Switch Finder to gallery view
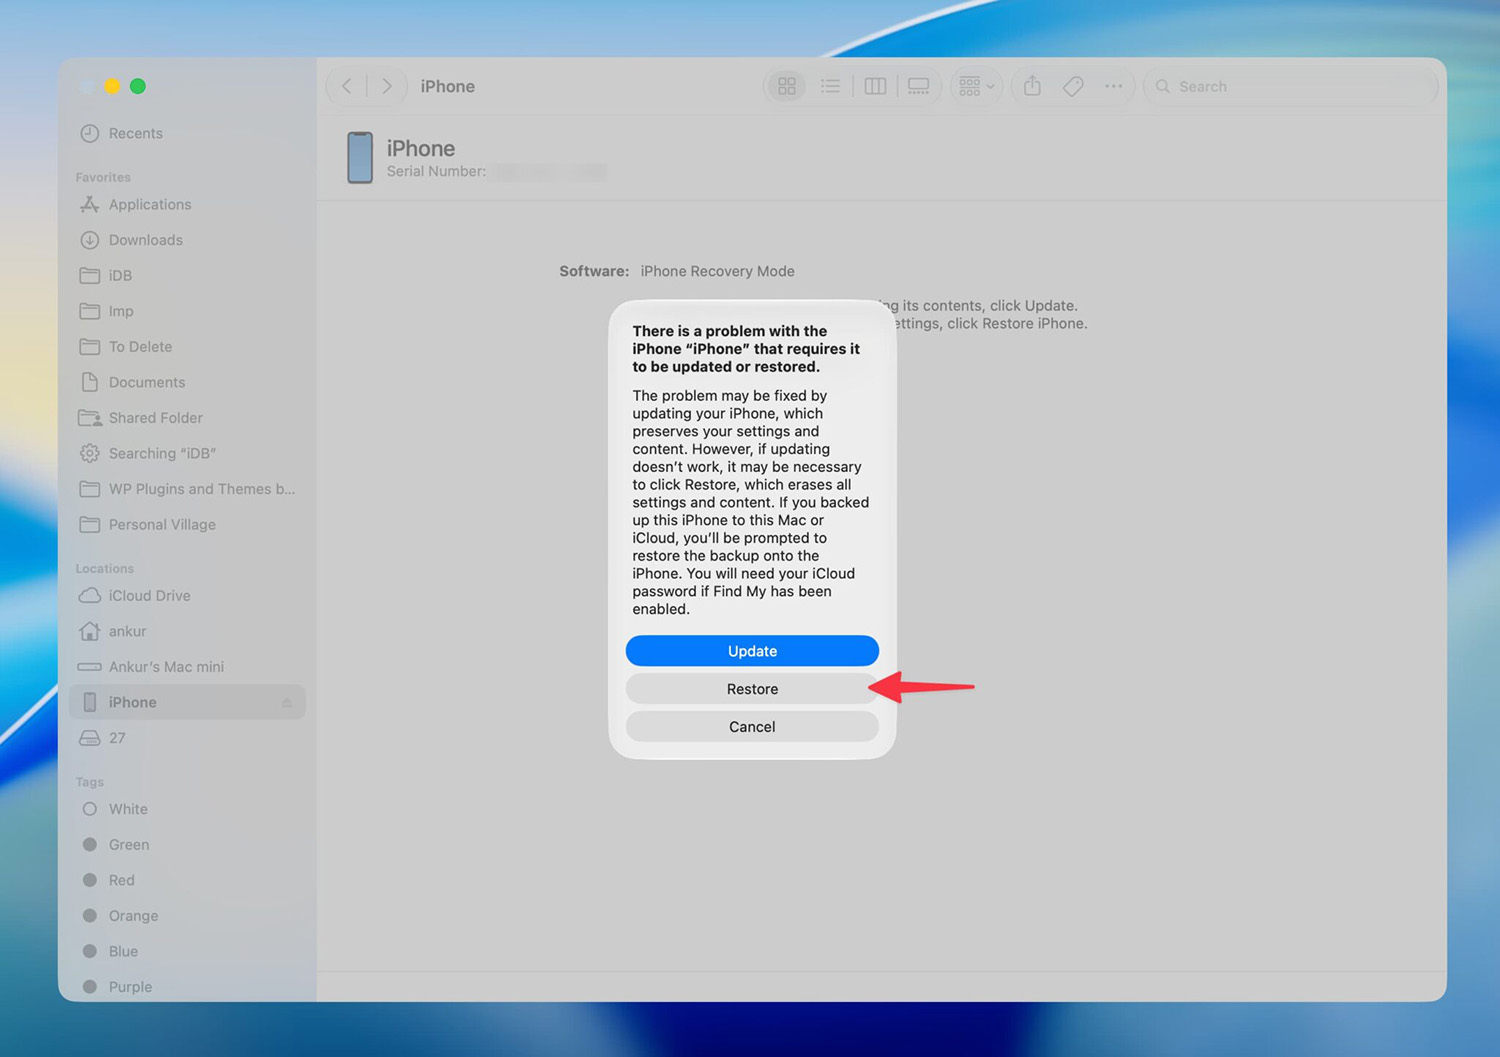The image size is (1500, 1057). coord(918,86)
